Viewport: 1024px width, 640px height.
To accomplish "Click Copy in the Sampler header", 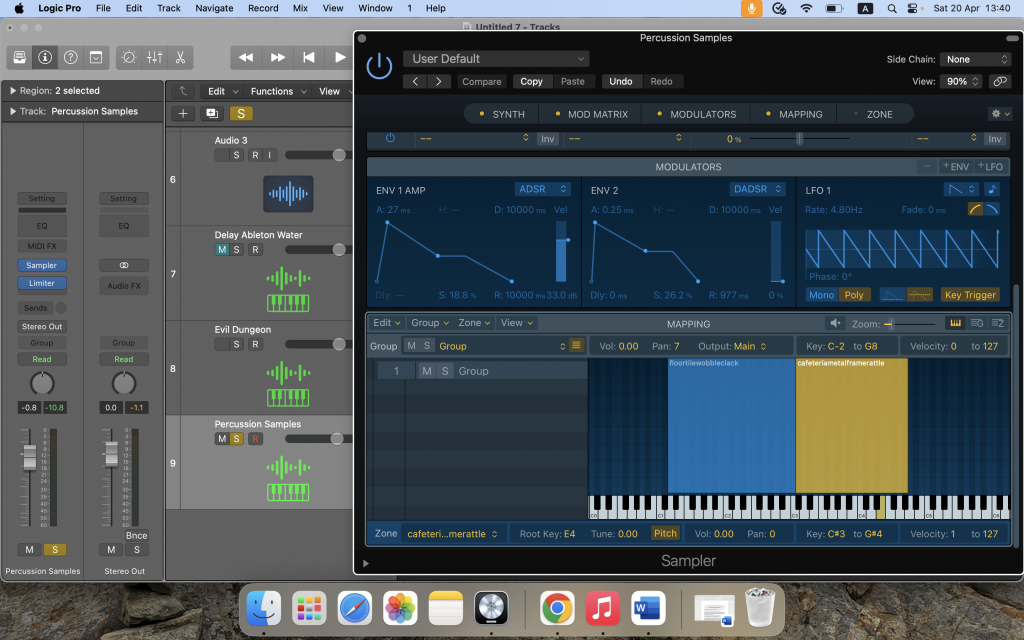I will [x=531, y=82].
